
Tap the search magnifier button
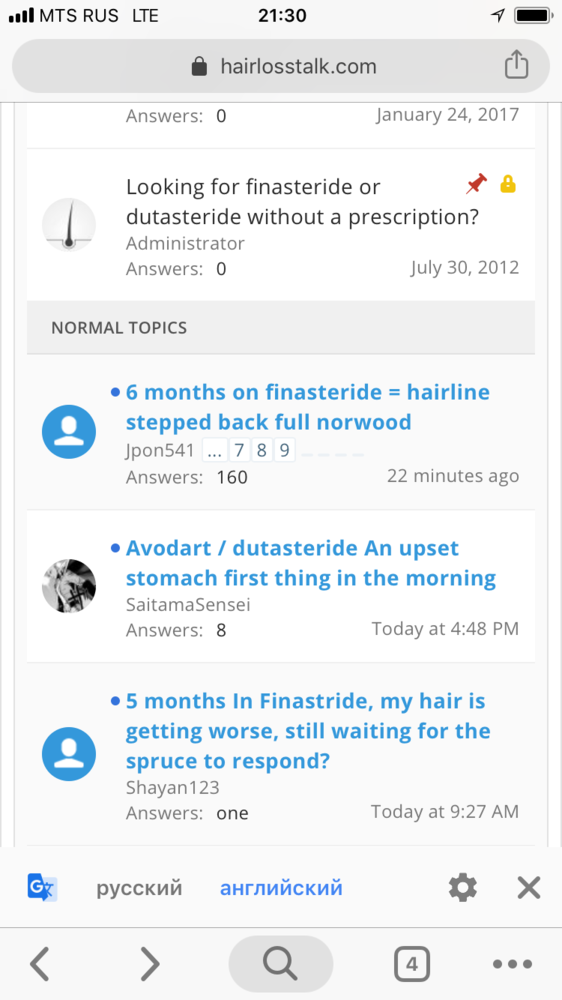pyautogui.click(x=281, y=964)
